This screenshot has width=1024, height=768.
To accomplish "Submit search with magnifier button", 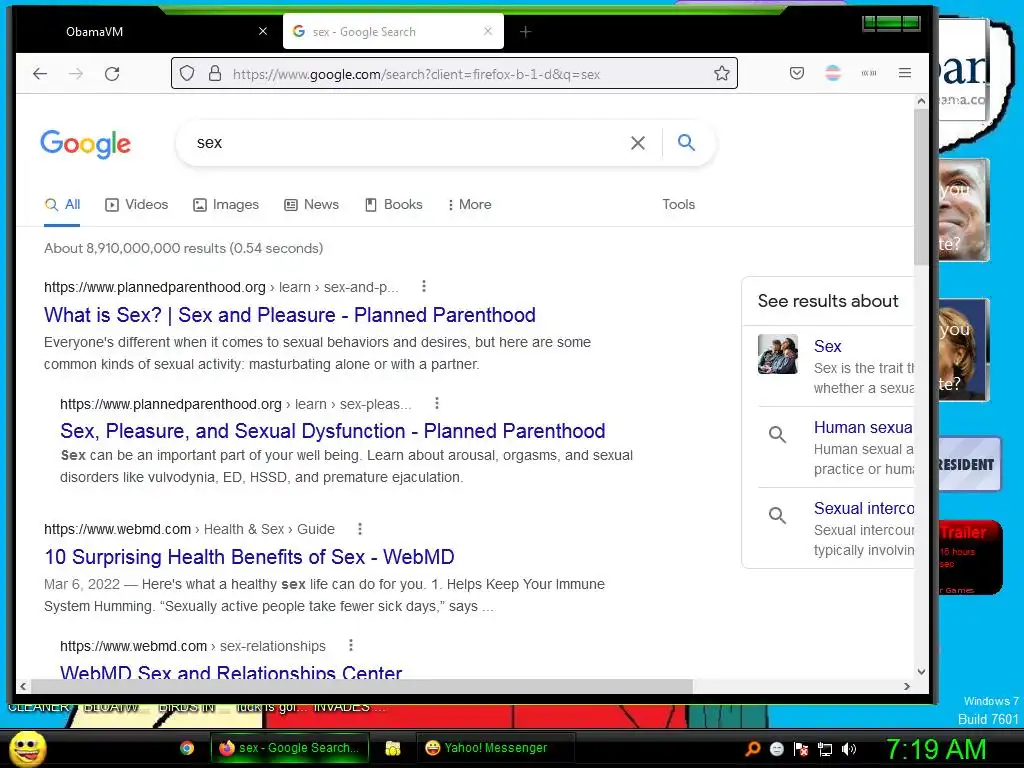I will tap(686, 142).
